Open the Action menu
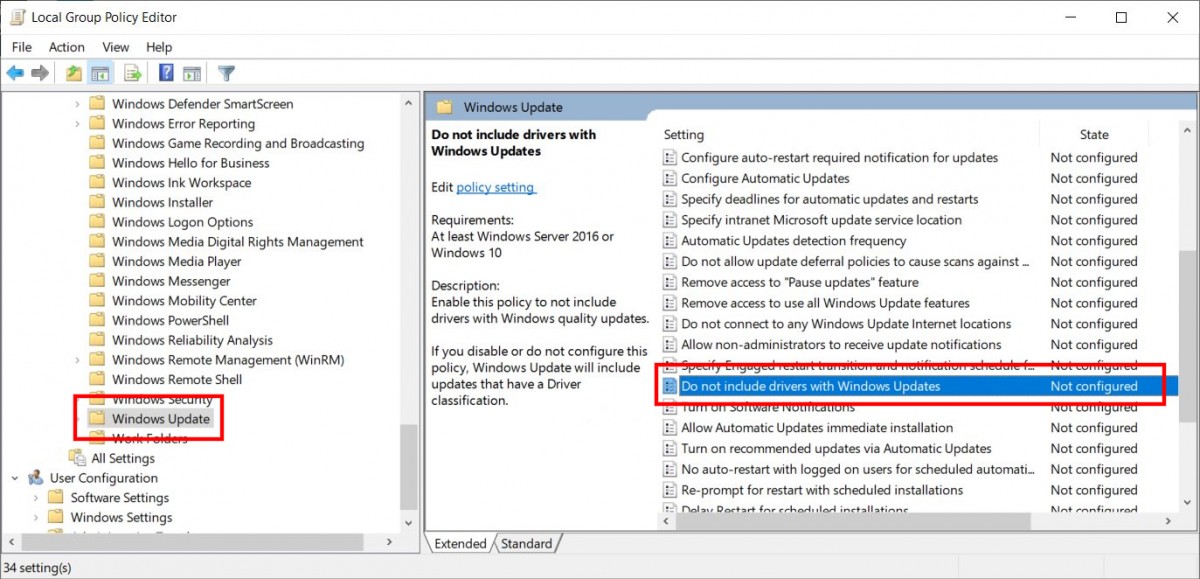The height and width of the screenshot is (579, 1200). [66, 46]
